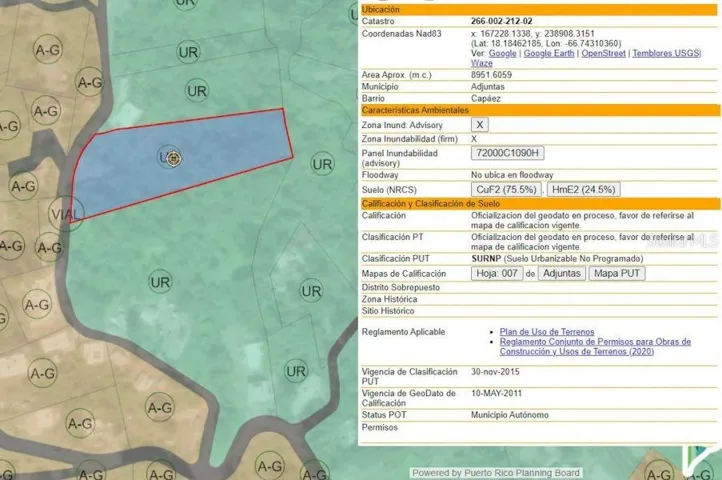
Task: Open the OpenStreet link
Action: click(603, 53)
